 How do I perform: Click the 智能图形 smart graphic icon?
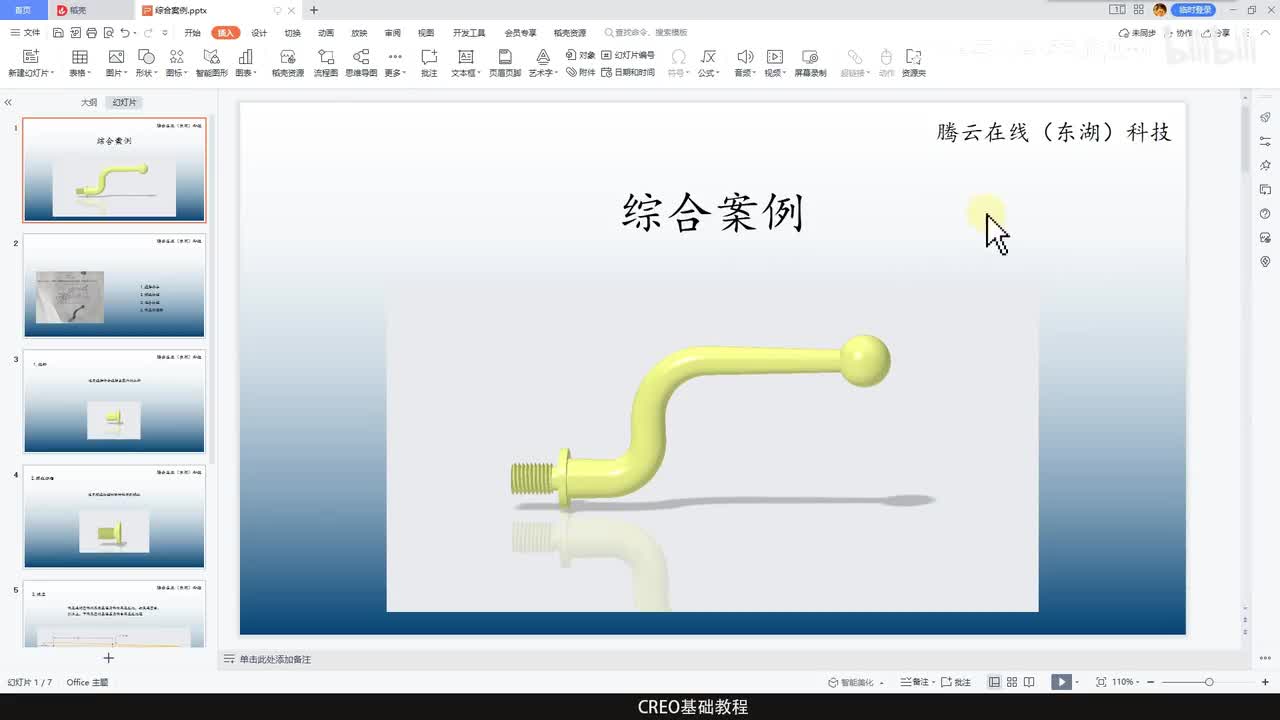click(x=211, y=56)
